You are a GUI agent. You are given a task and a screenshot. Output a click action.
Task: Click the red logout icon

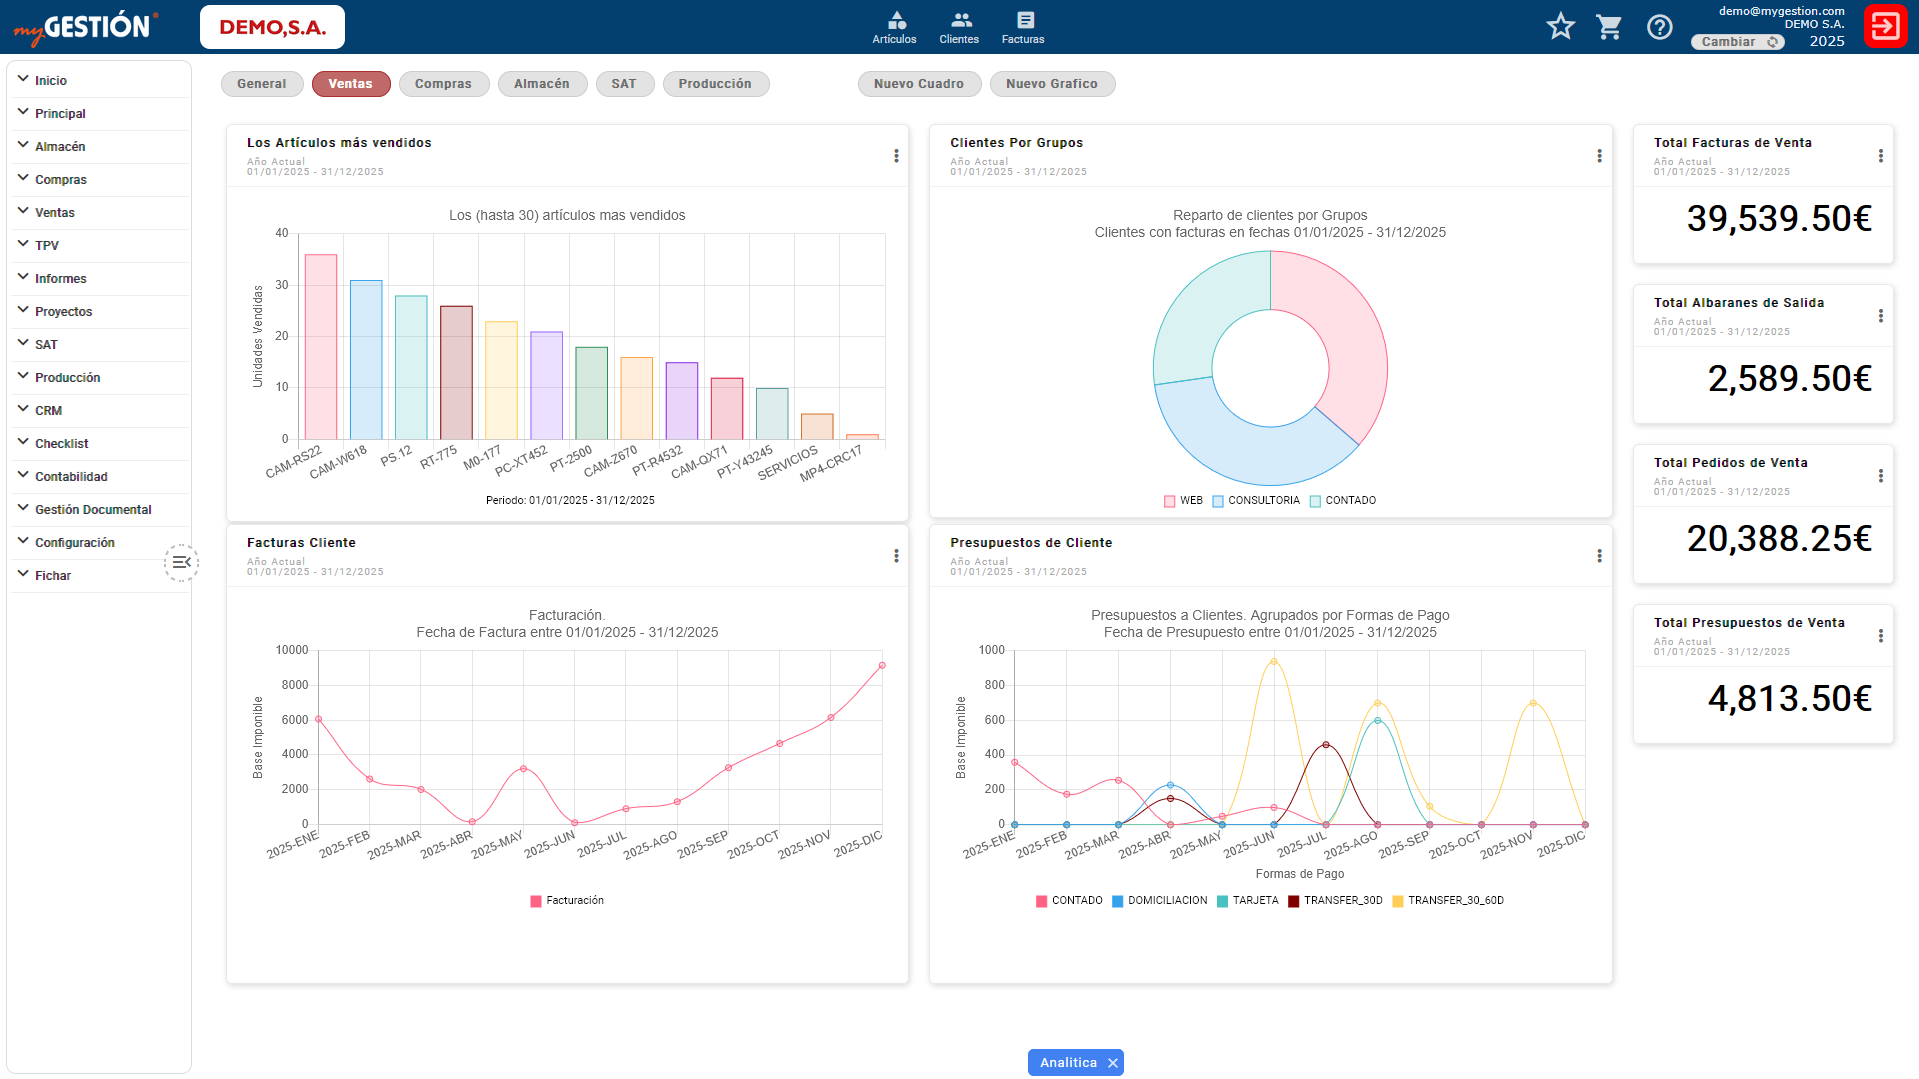tap(1885, 27)
